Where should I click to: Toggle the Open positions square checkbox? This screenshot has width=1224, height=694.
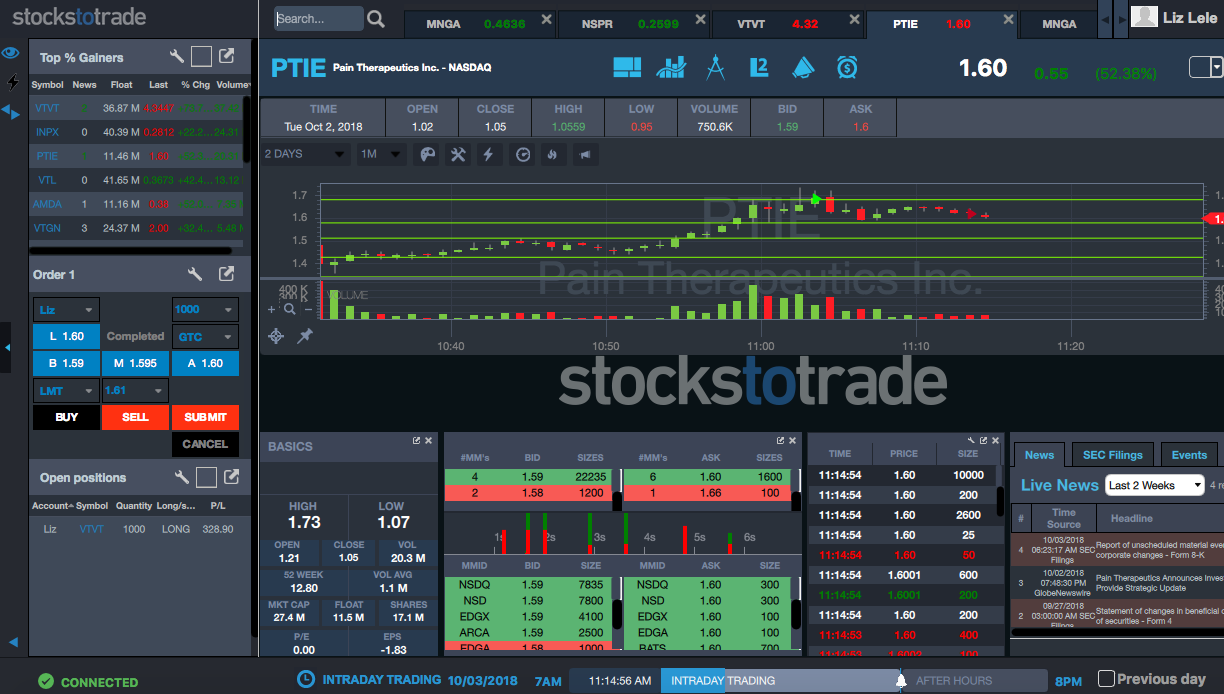point(206,477)
